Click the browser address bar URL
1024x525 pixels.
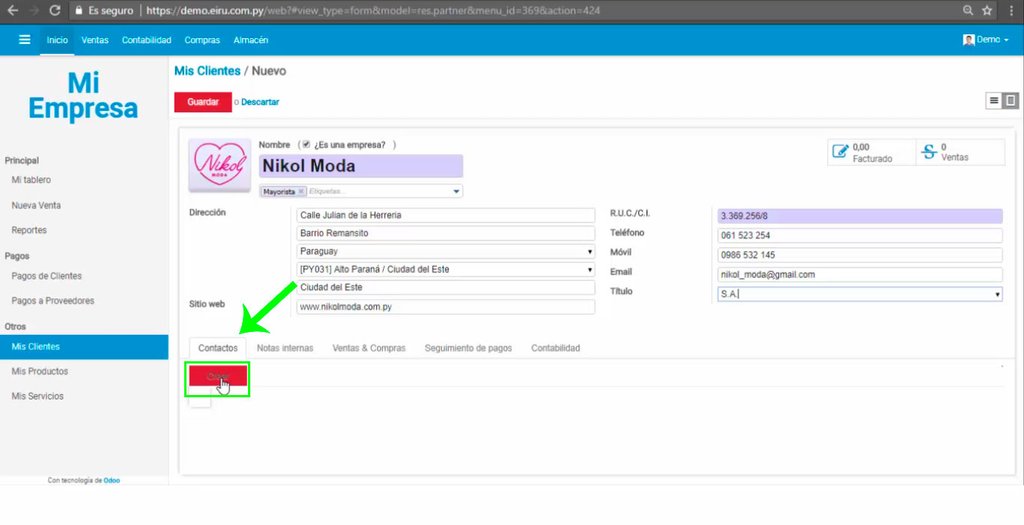(x=372, y=10)
